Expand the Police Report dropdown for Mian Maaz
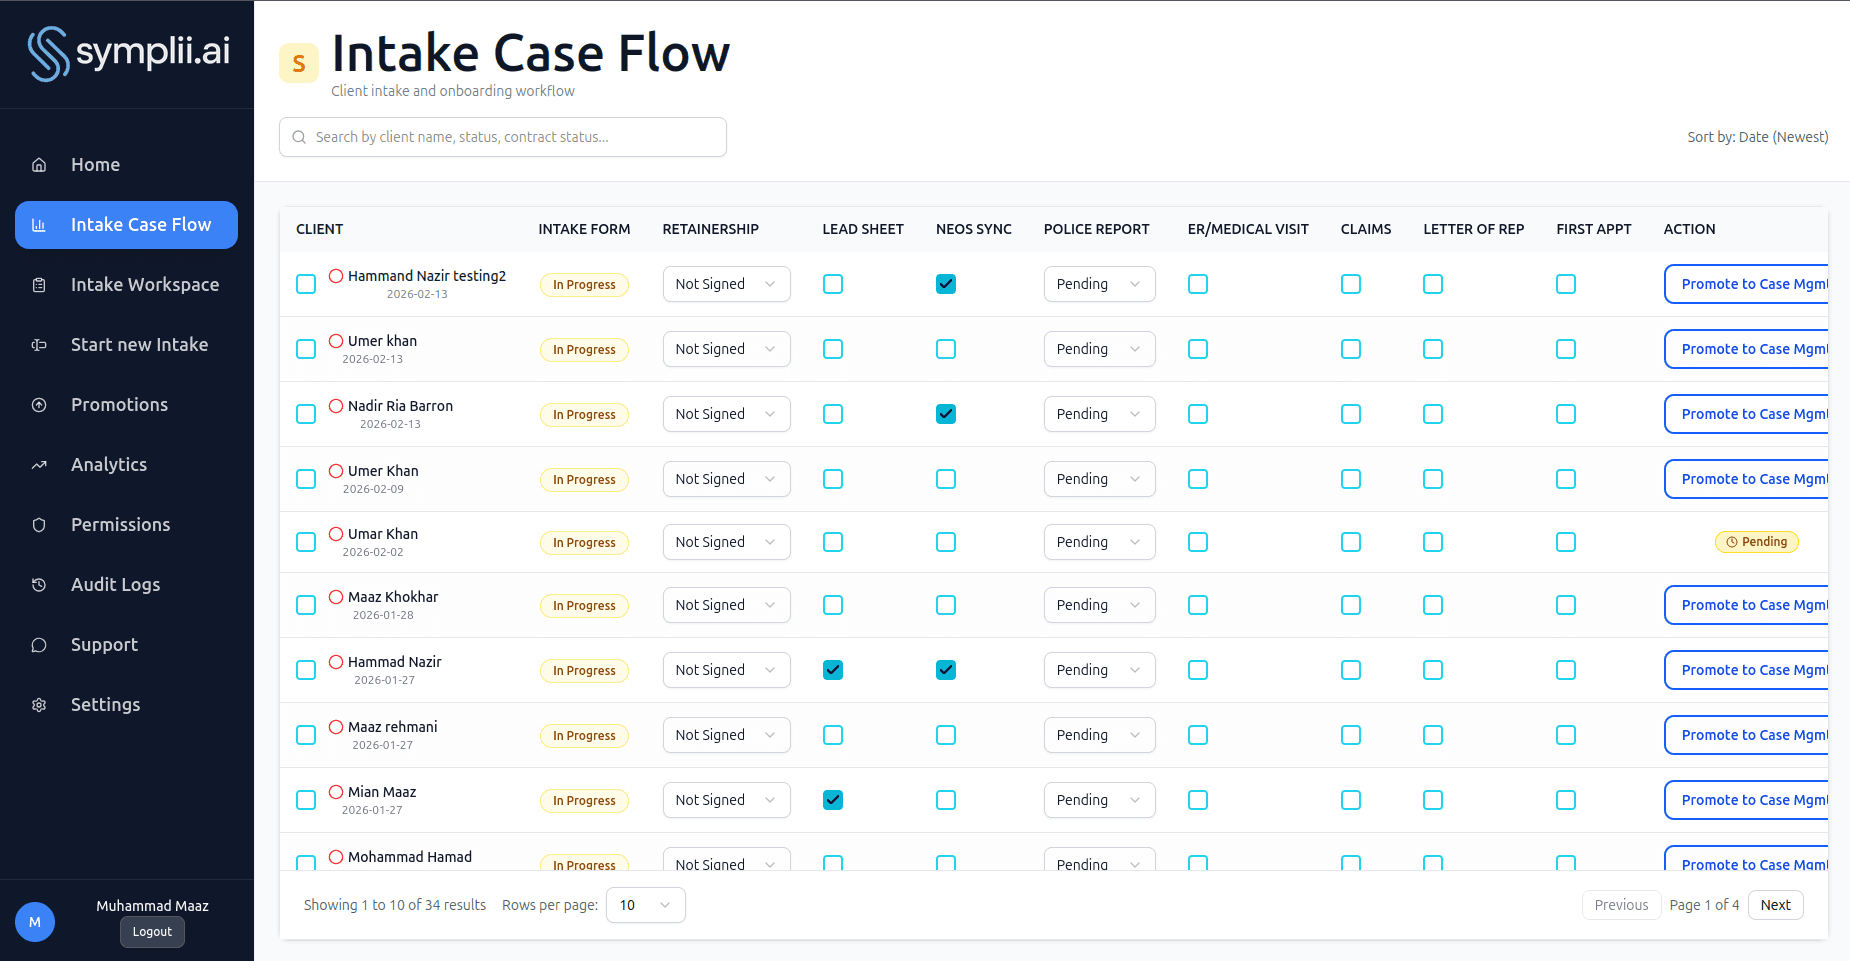Viewport: 1850px width, 961px height. [1099, 799]
